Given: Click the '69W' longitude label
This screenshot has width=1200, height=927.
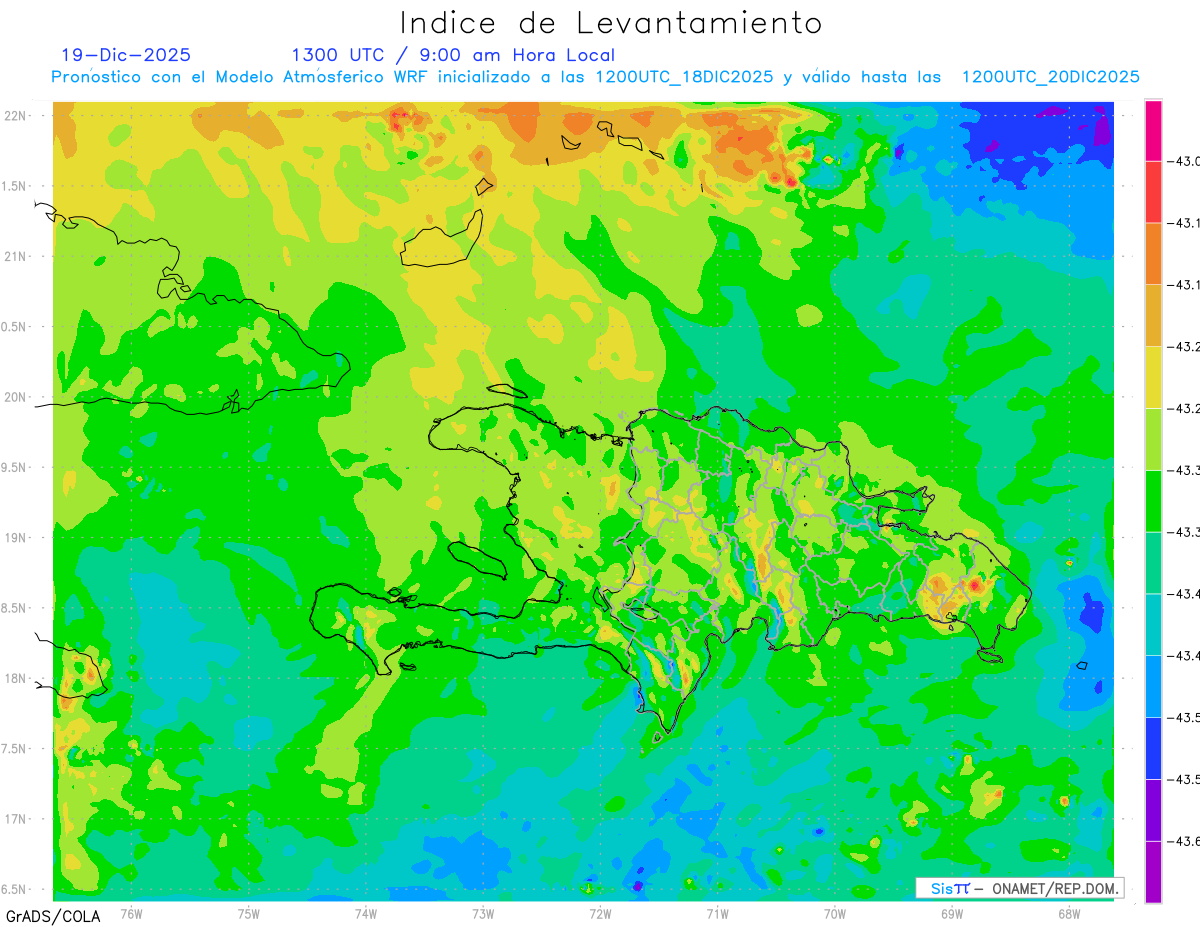Looking at the screenshot, I should 952,913.
